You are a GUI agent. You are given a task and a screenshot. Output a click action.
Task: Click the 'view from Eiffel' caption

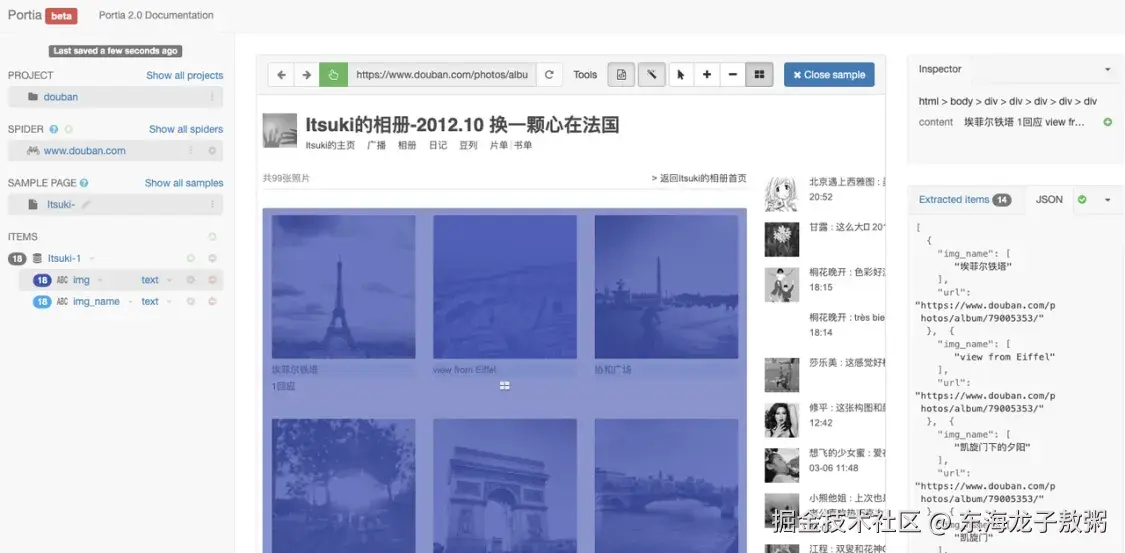click(463, 370)
